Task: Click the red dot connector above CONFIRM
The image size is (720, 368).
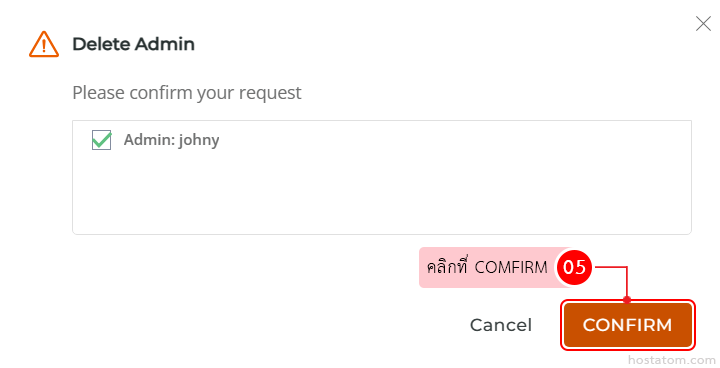Action: coord(627,300)
